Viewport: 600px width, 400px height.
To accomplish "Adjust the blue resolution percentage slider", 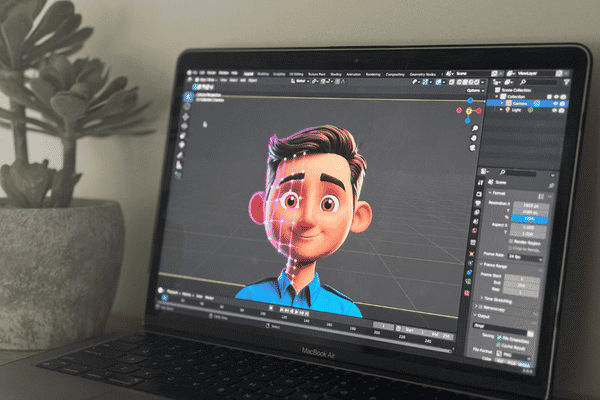I will [530, 219].
